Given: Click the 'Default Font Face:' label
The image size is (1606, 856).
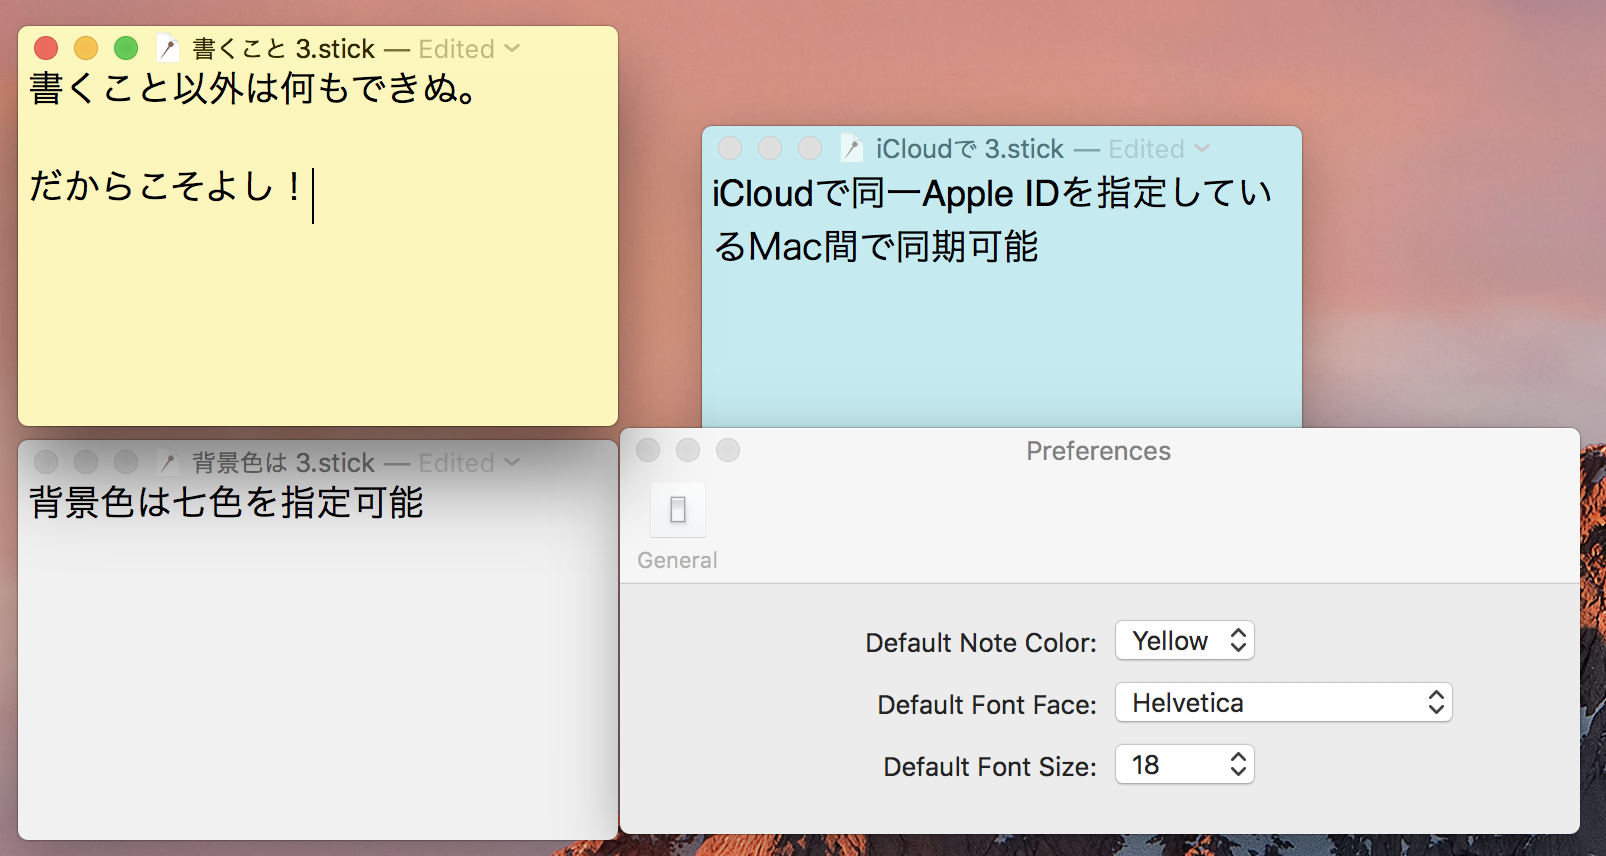Looking at the screenshot, I should coord(987,704).
